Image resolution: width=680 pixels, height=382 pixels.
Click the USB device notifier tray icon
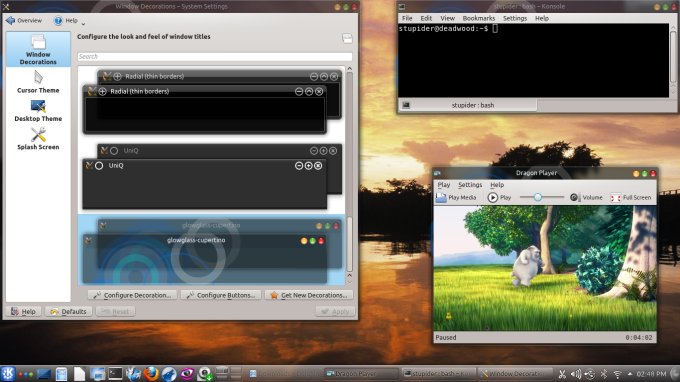[590, 374]
